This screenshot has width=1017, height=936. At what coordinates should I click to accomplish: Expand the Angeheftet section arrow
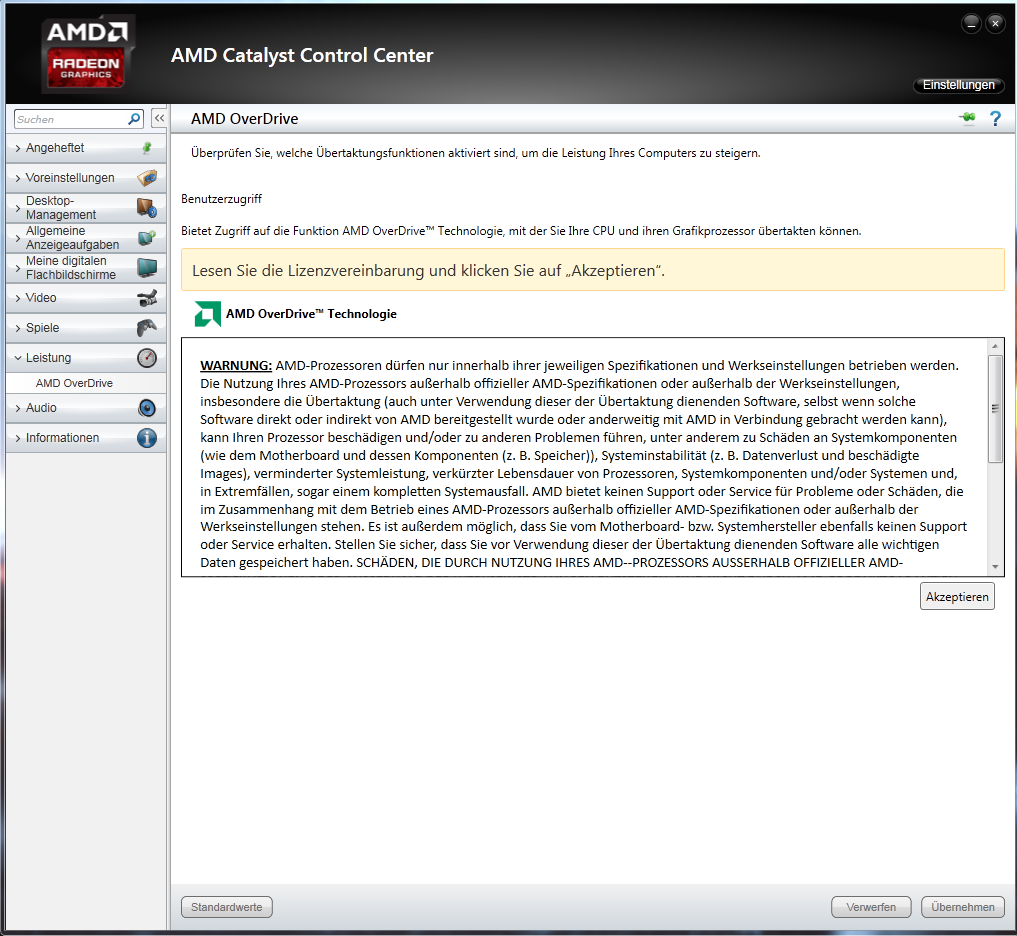point(18,149)
